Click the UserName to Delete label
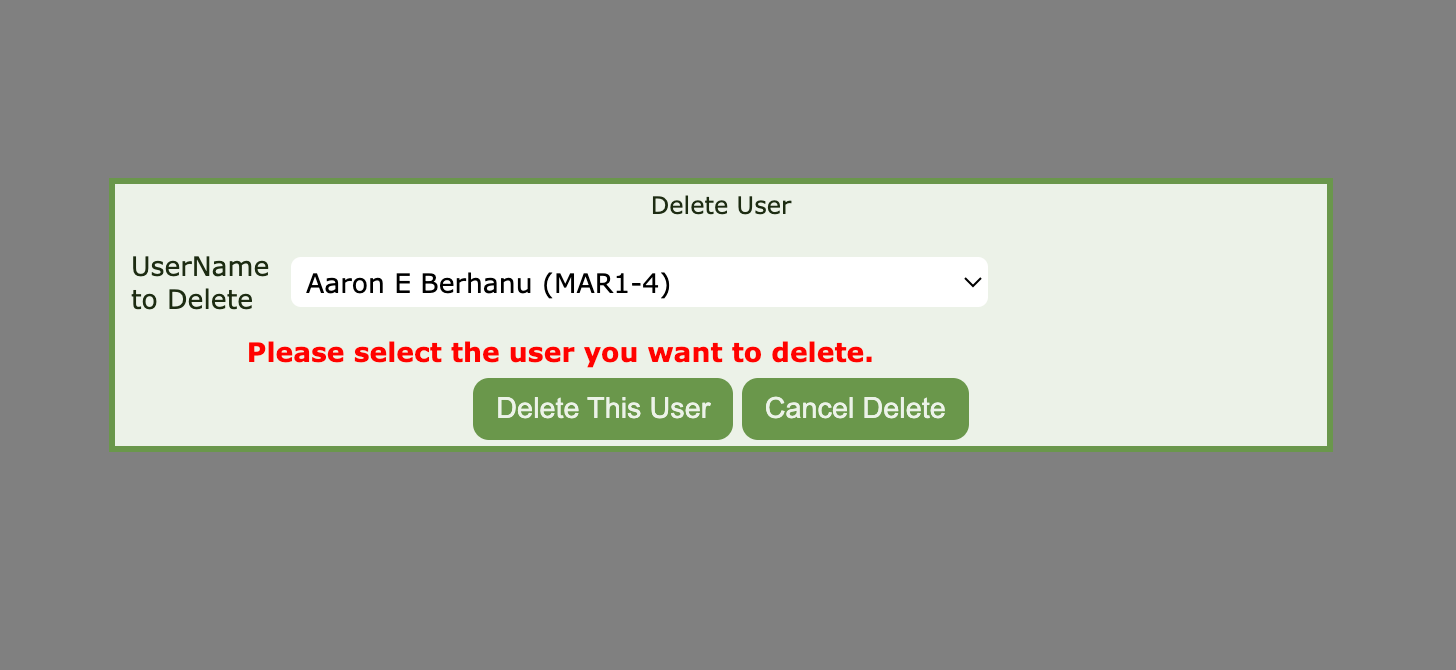Viewport: 1456px width, 670px height. [x=200, y=283]
